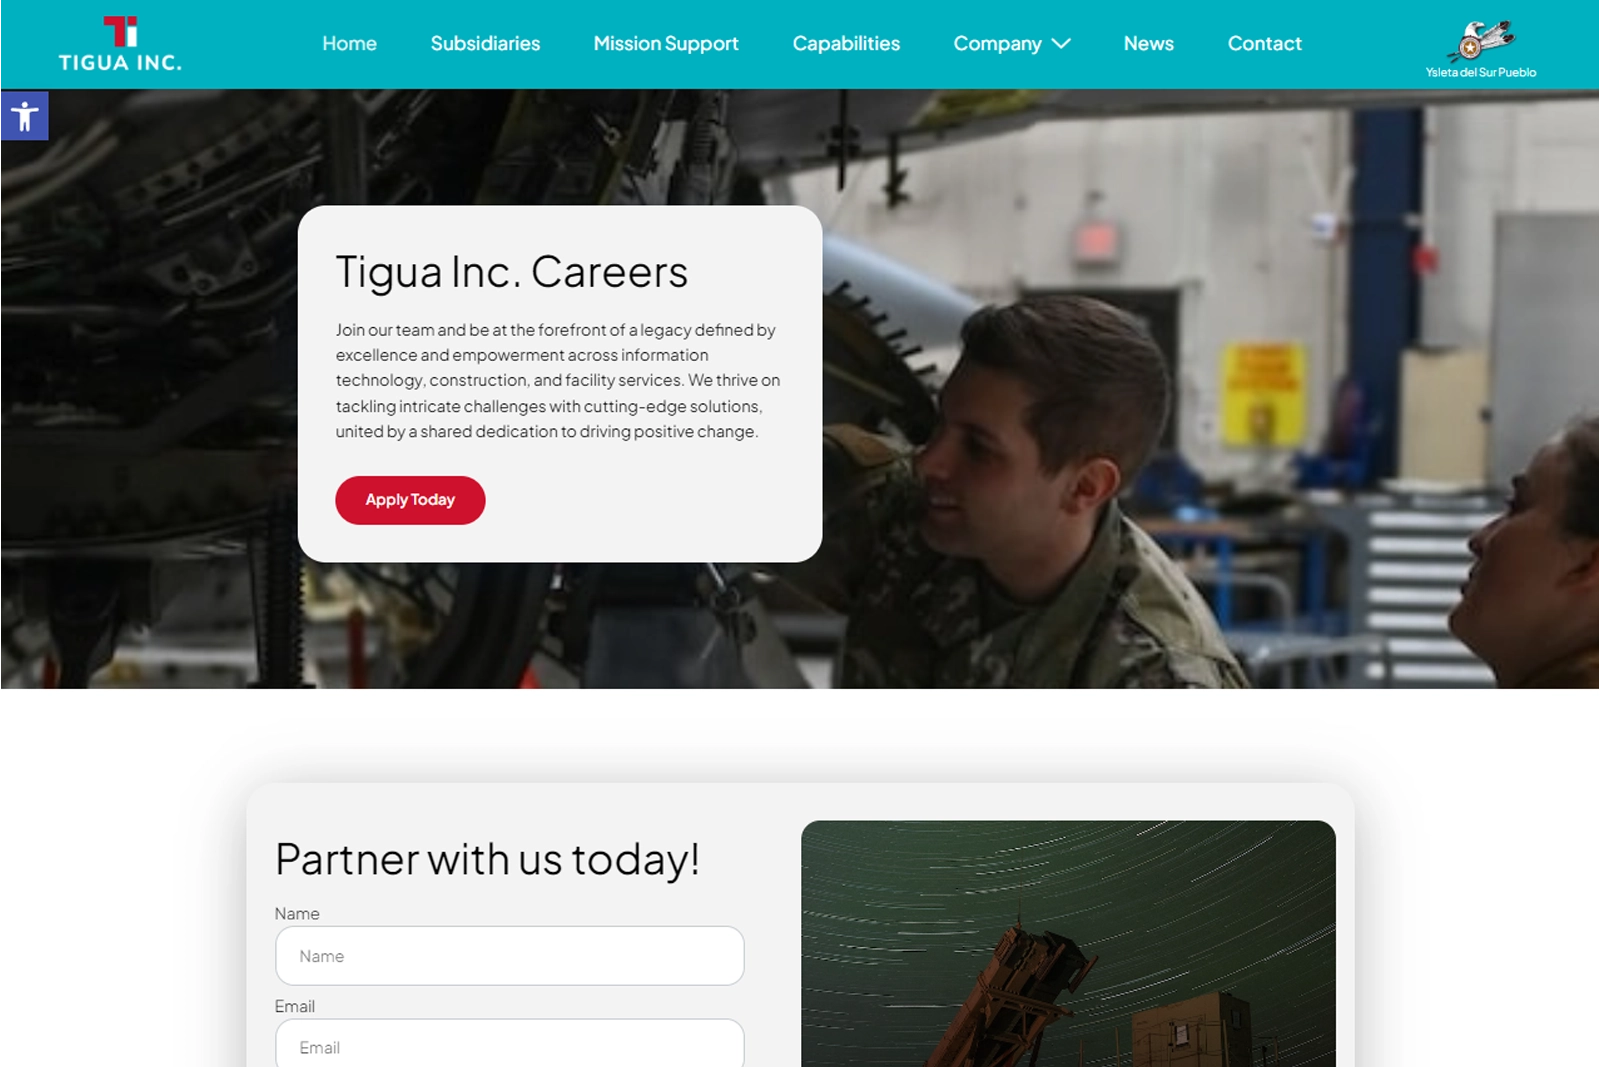Click the Email field label

tap(295, 1006)
